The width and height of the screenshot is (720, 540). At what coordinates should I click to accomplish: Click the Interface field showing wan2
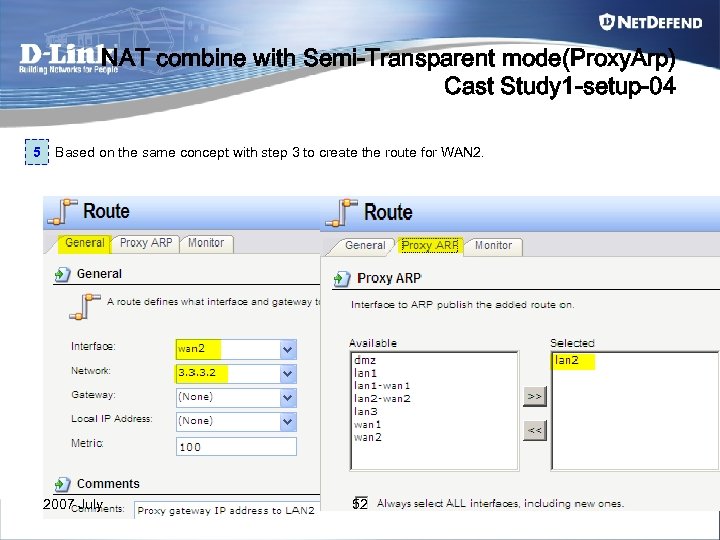coord(236,349)
